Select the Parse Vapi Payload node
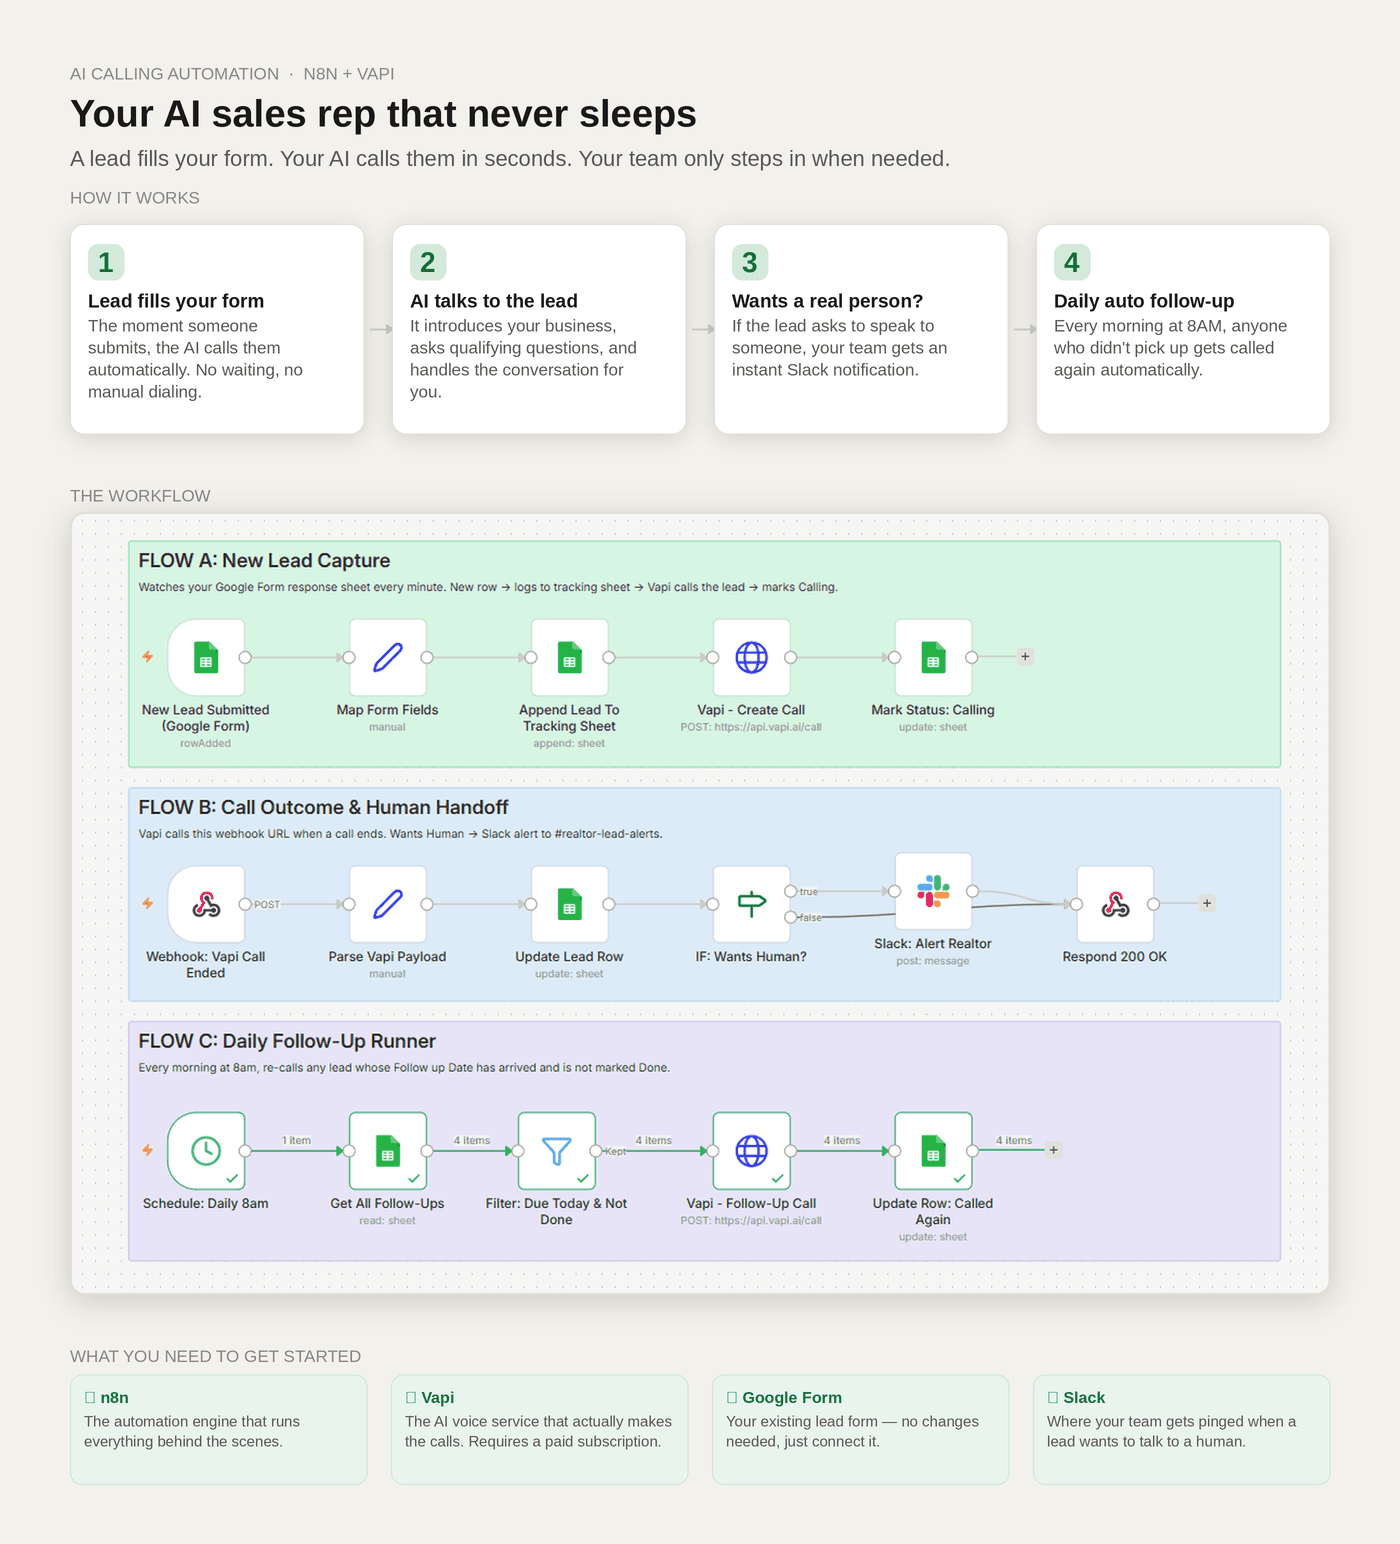Screen dimensions: 1400x1544 (x=388, y=904)
